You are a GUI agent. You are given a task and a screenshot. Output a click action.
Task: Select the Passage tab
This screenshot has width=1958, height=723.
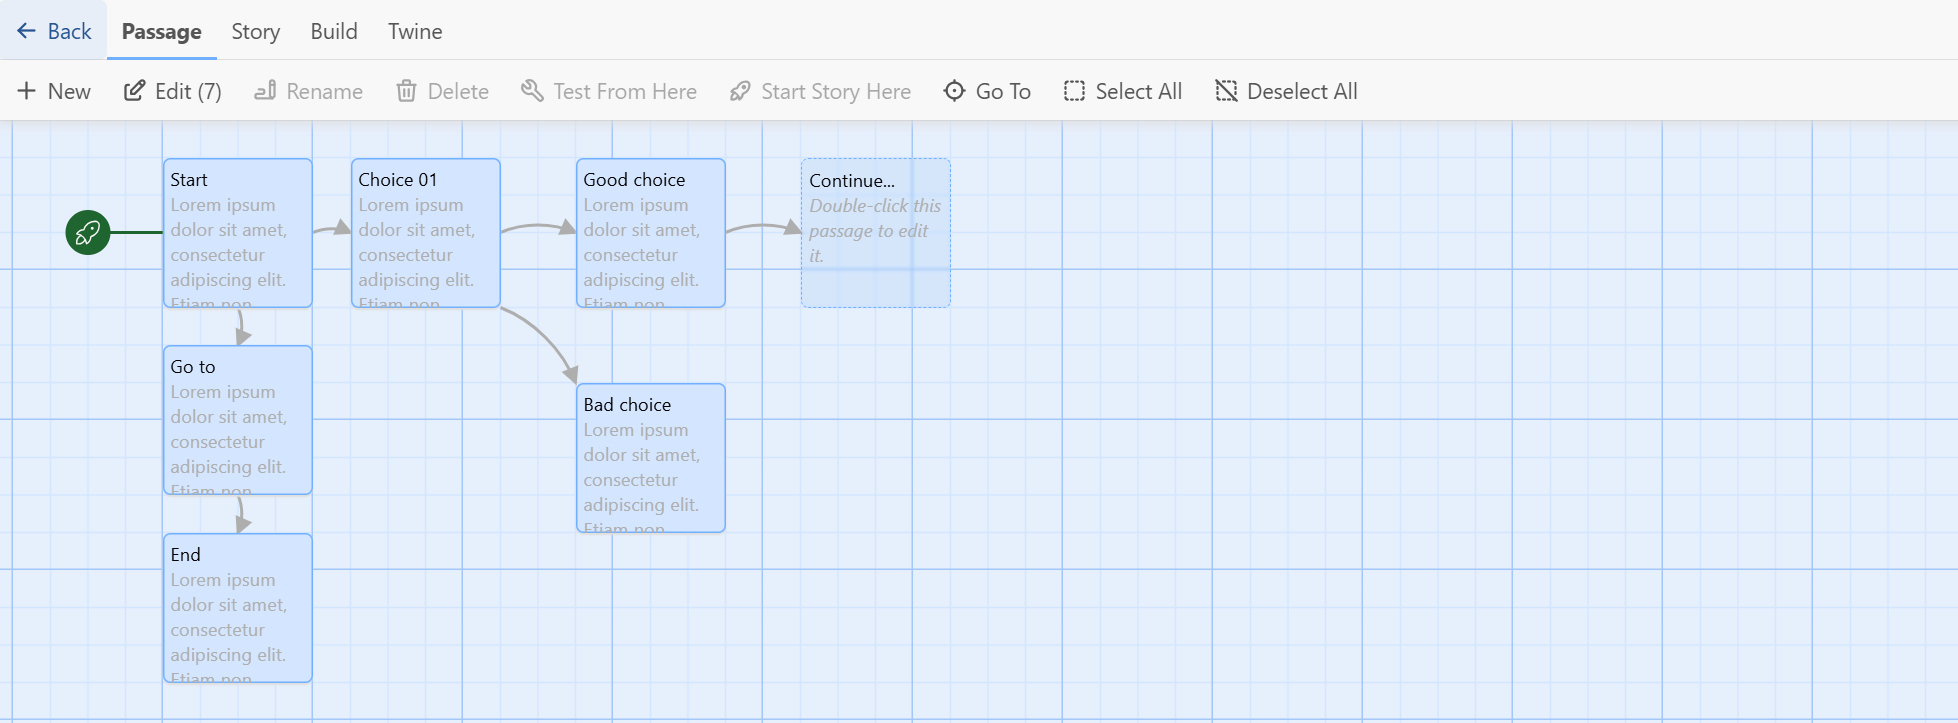[161, 31]
